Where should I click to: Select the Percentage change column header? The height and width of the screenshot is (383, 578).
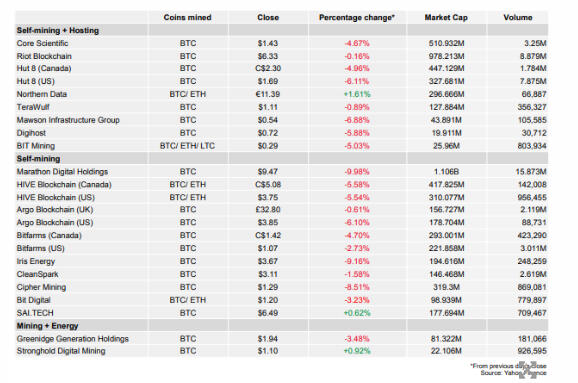pos(357,17)
